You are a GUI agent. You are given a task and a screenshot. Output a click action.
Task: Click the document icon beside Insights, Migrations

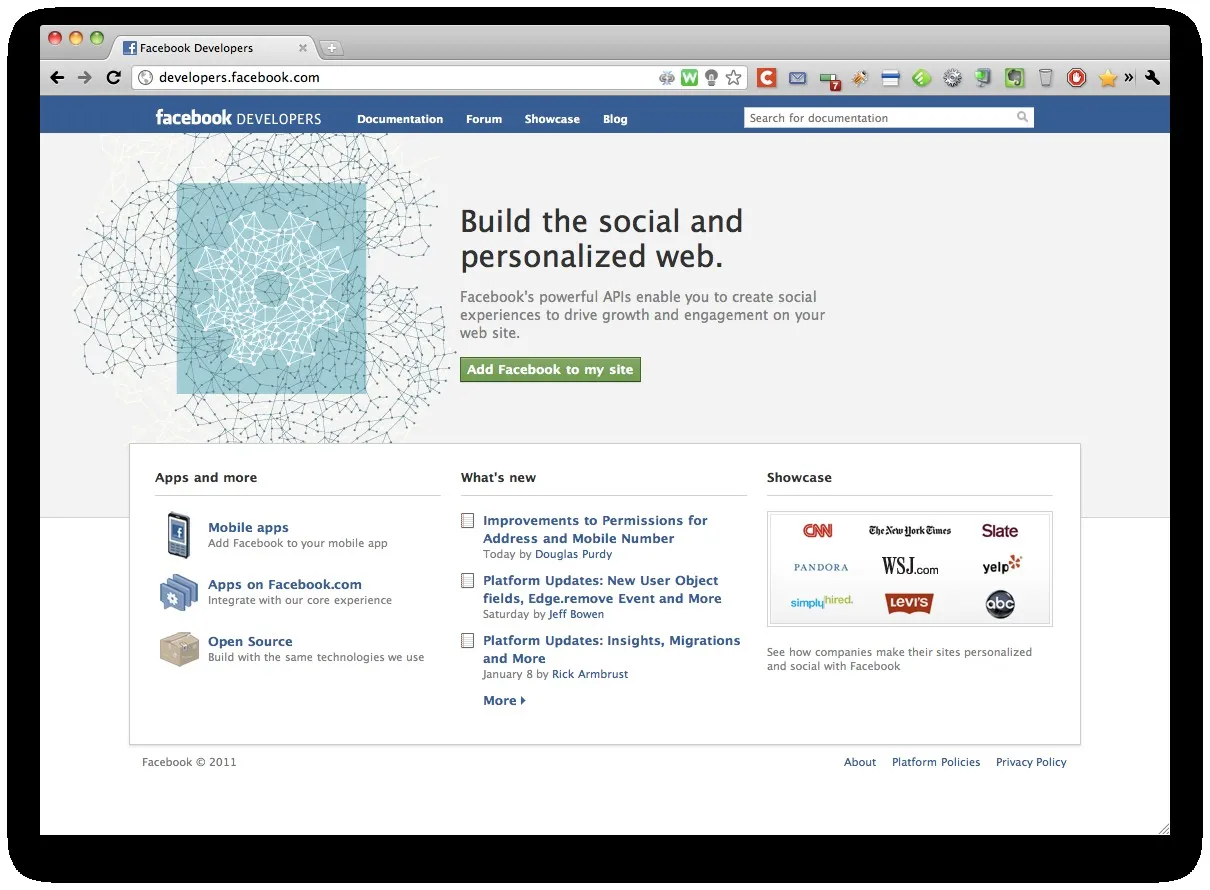point(467,641)
